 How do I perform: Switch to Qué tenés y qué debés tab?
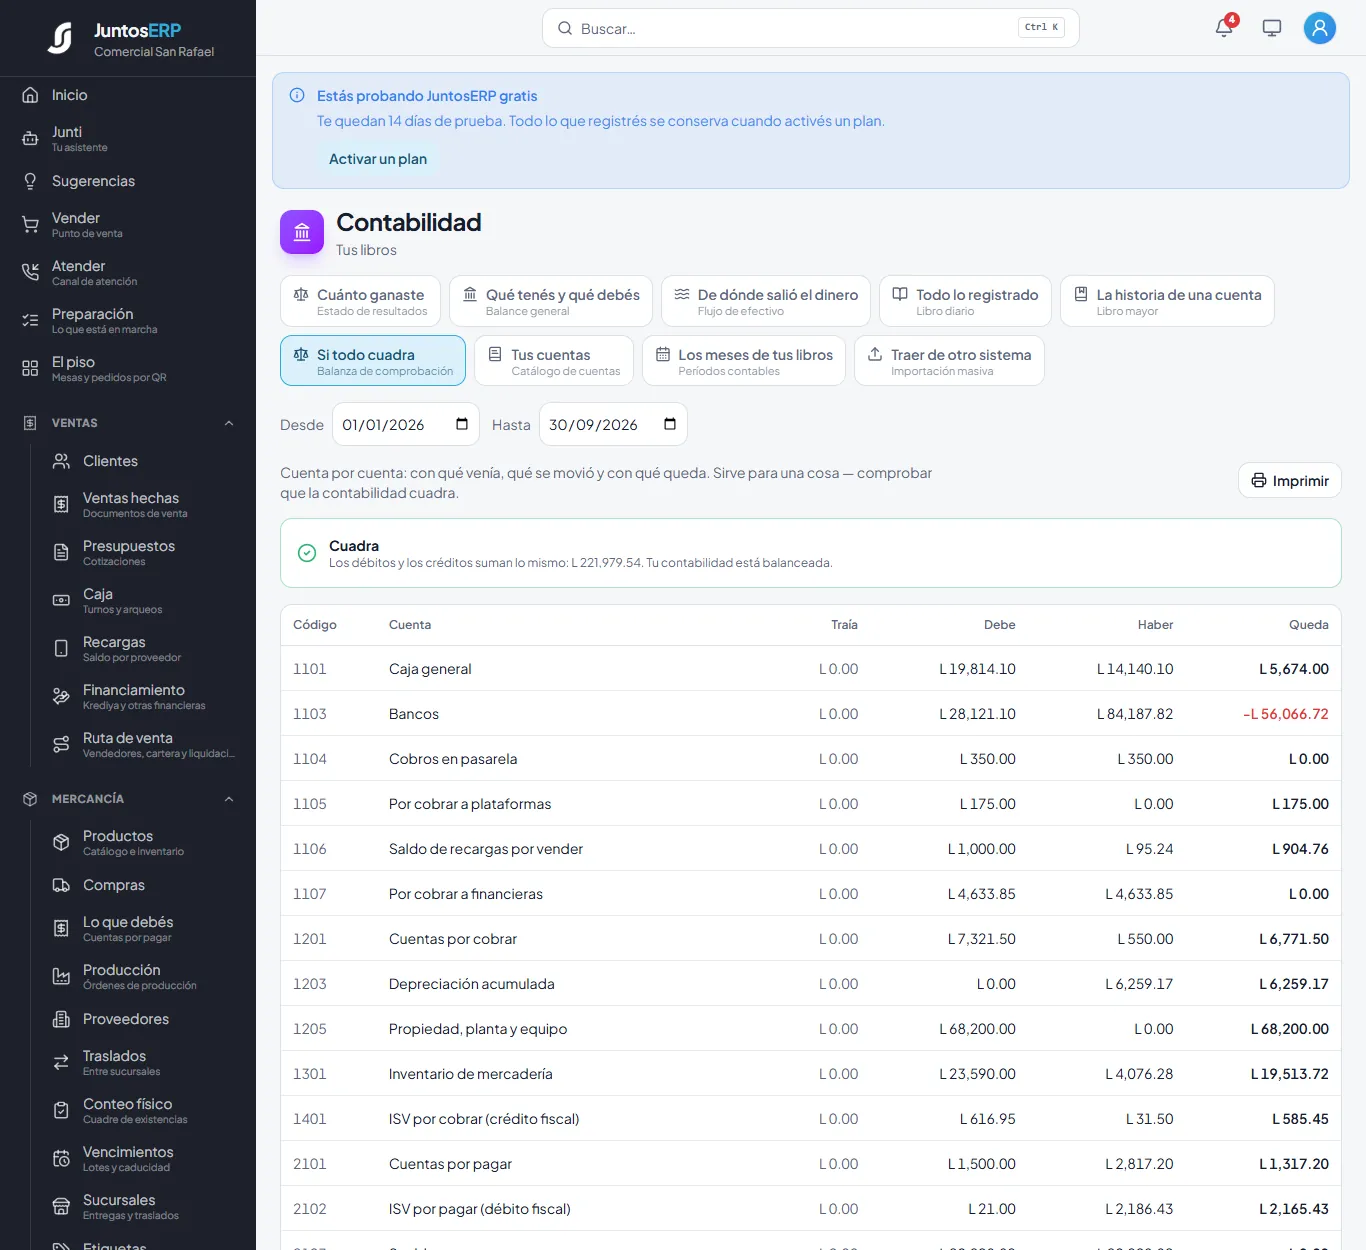point(551,301)
